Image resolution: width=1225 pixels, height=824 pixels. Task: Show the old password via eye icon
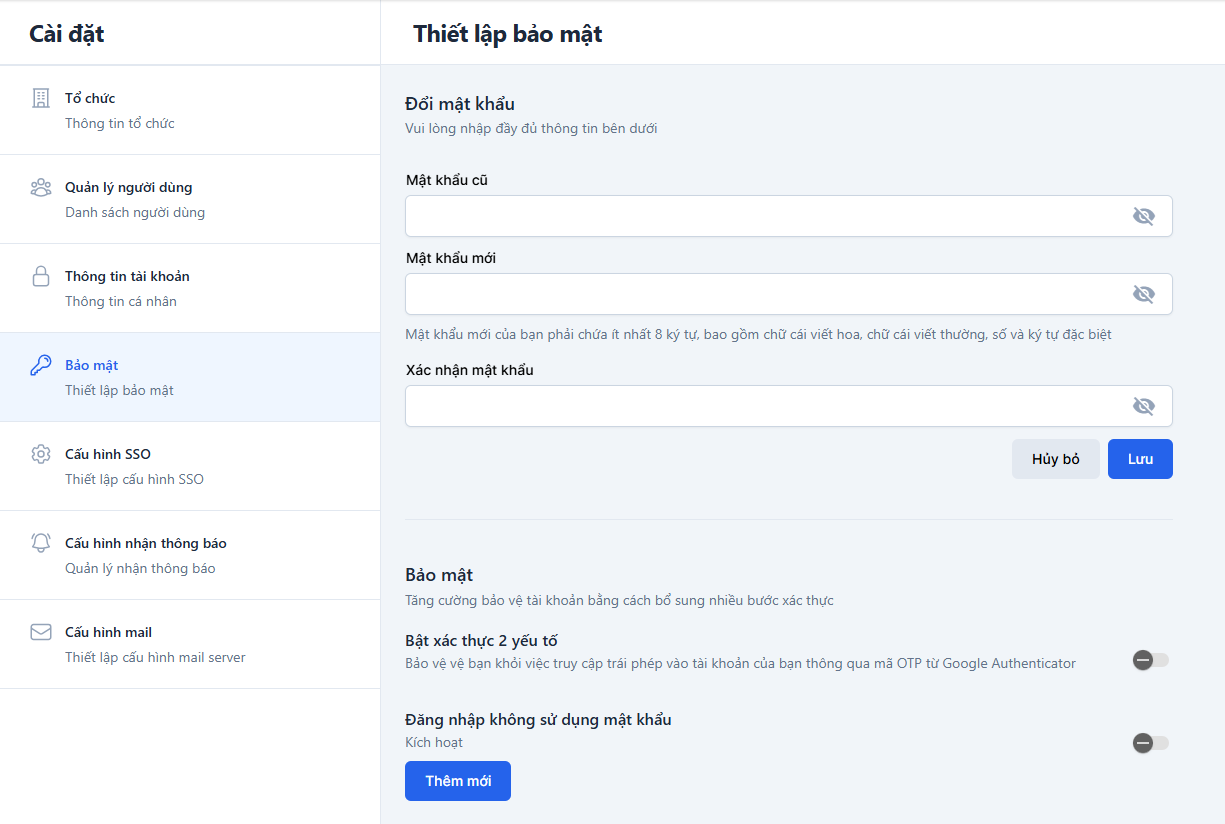tap(1143, 216)
